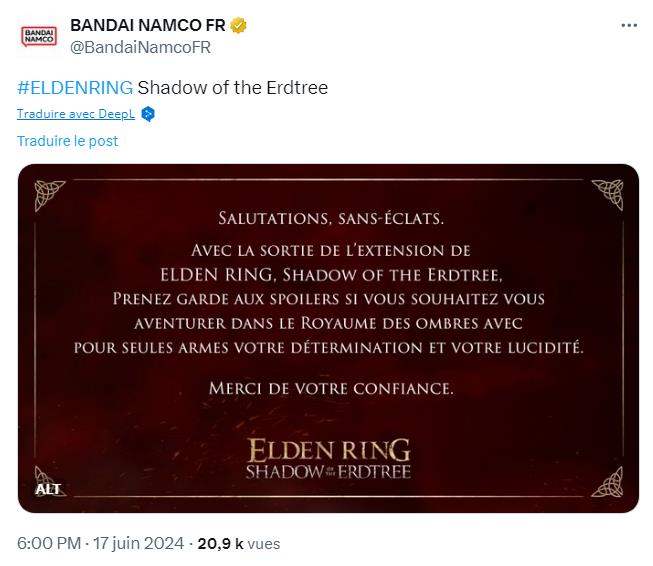Click "Merci de votre confiance." in the image
The width and height of the screenshot is (653, 566).
pyautogui.click(x=328, y=386)
